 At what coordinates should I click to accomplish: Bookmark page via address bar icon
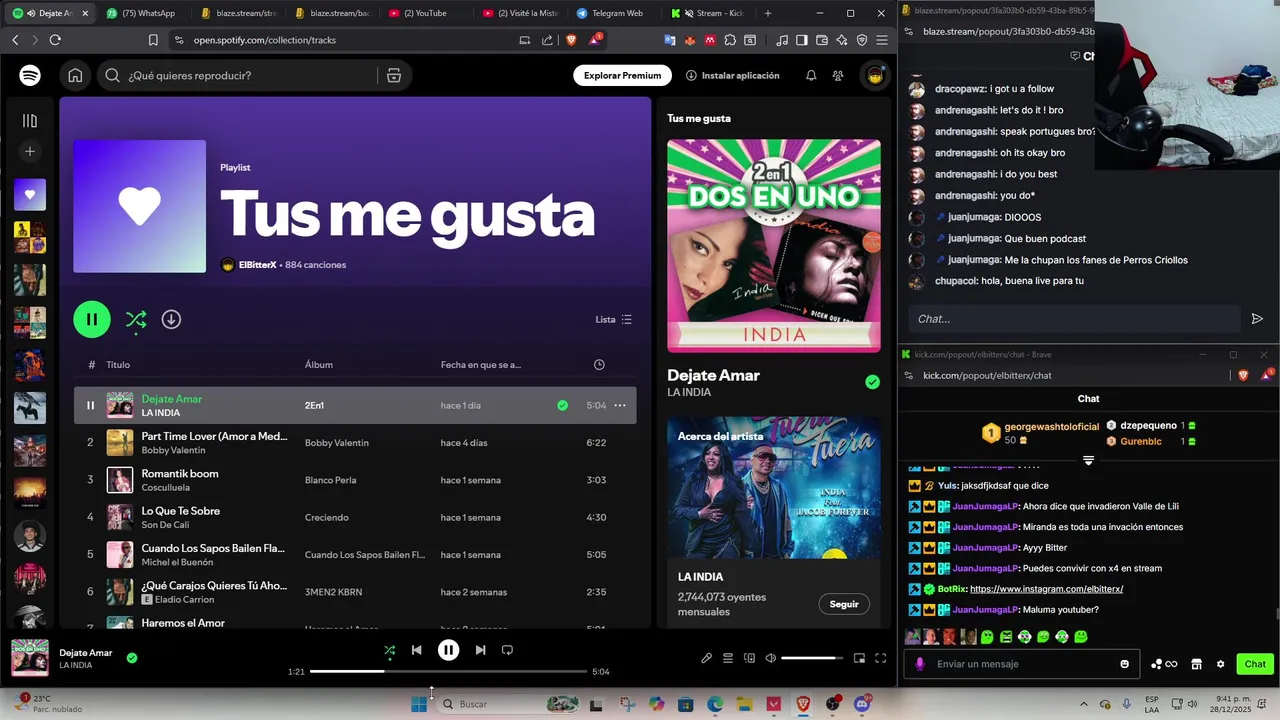(x=153, y=40)
